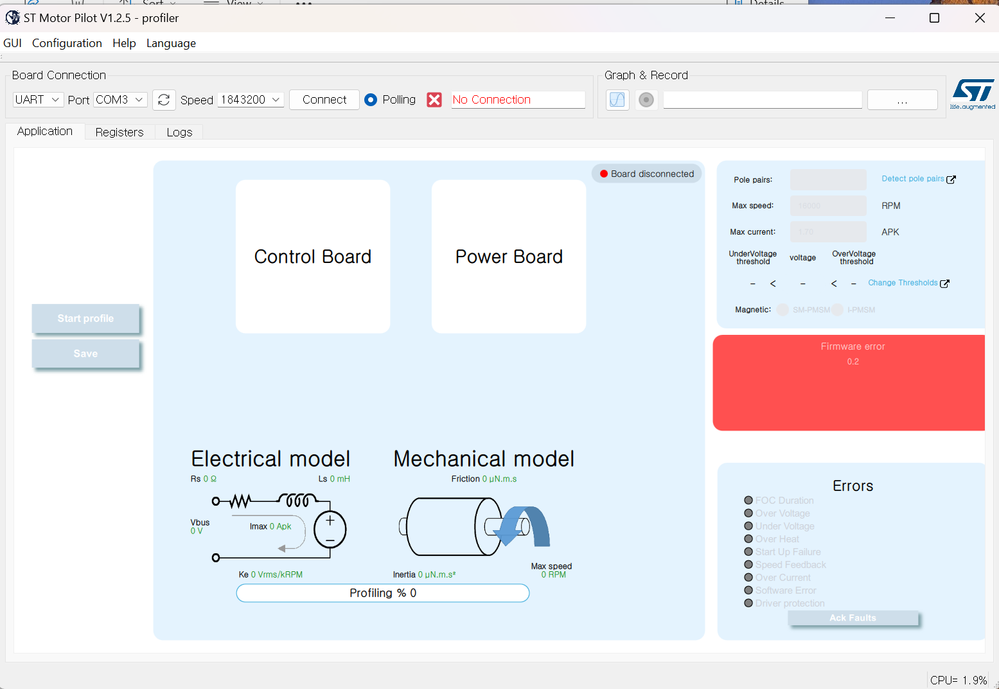Click the red Firmware error panel
999x689 pixels.
pyautogui.click(x=849, y=383)
